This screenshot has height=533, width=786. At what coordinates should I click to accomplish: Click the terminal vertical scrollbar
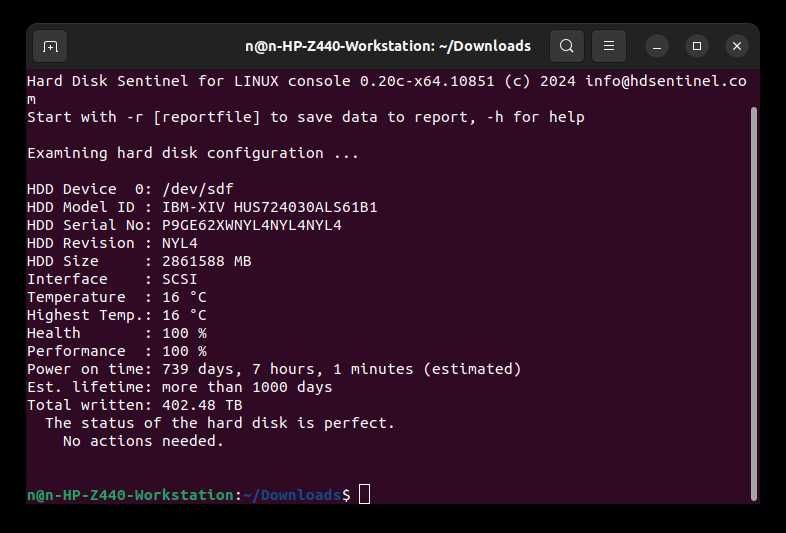754,304
